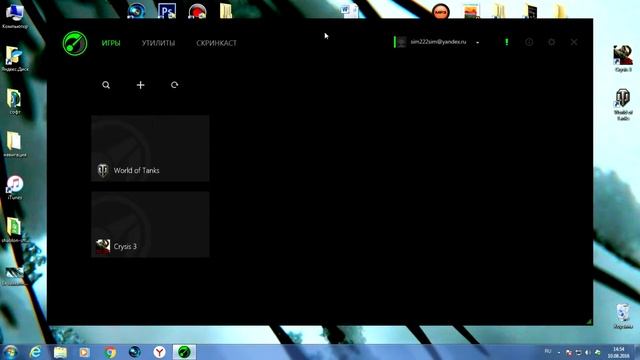
Task: Click the 14:54 taskbar clock
Action: (619, 352)
